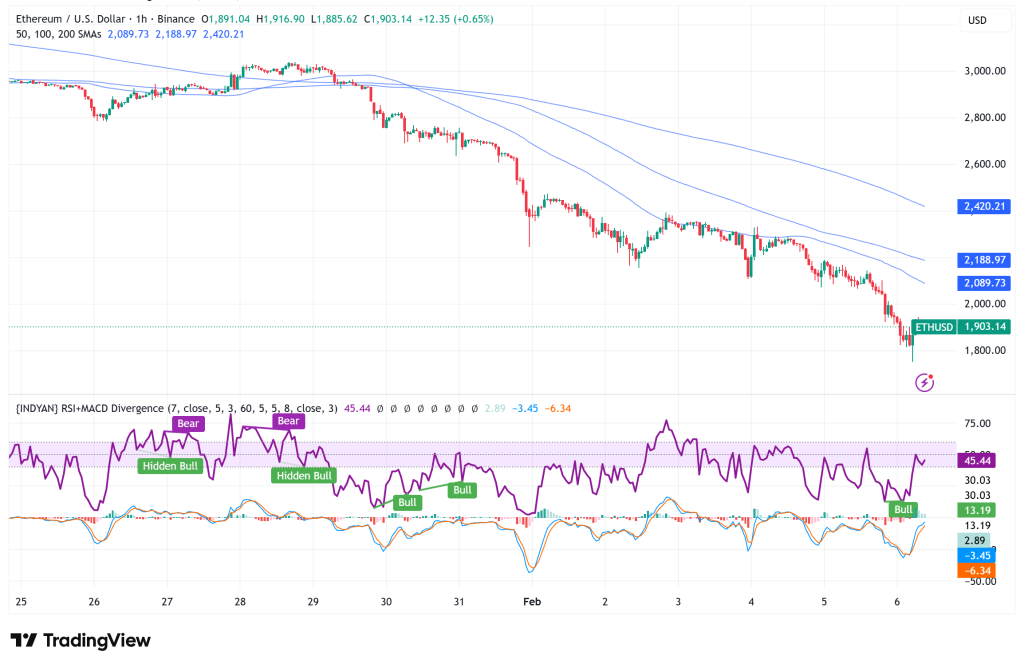The height and width of the screenshot is (667, 1024).
Task: Click the 2,188.97 price label on axis
Action: [x=984, y=261]
